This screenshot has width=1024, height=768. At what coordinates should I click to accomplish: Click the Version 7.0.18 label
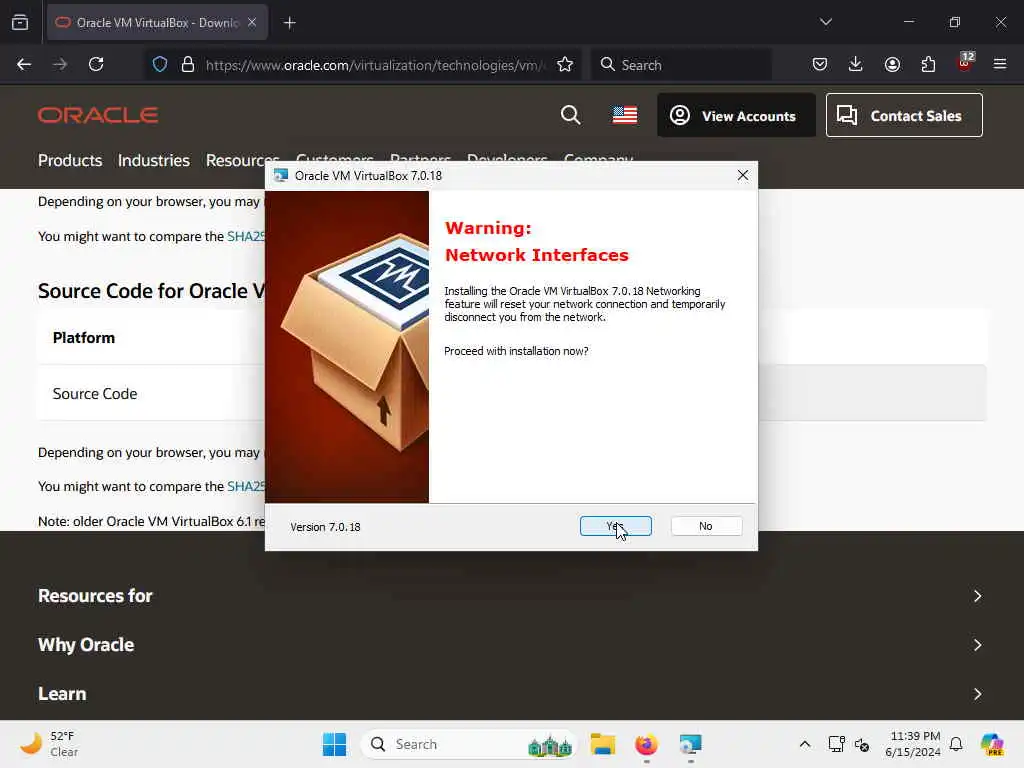point(325,527)
